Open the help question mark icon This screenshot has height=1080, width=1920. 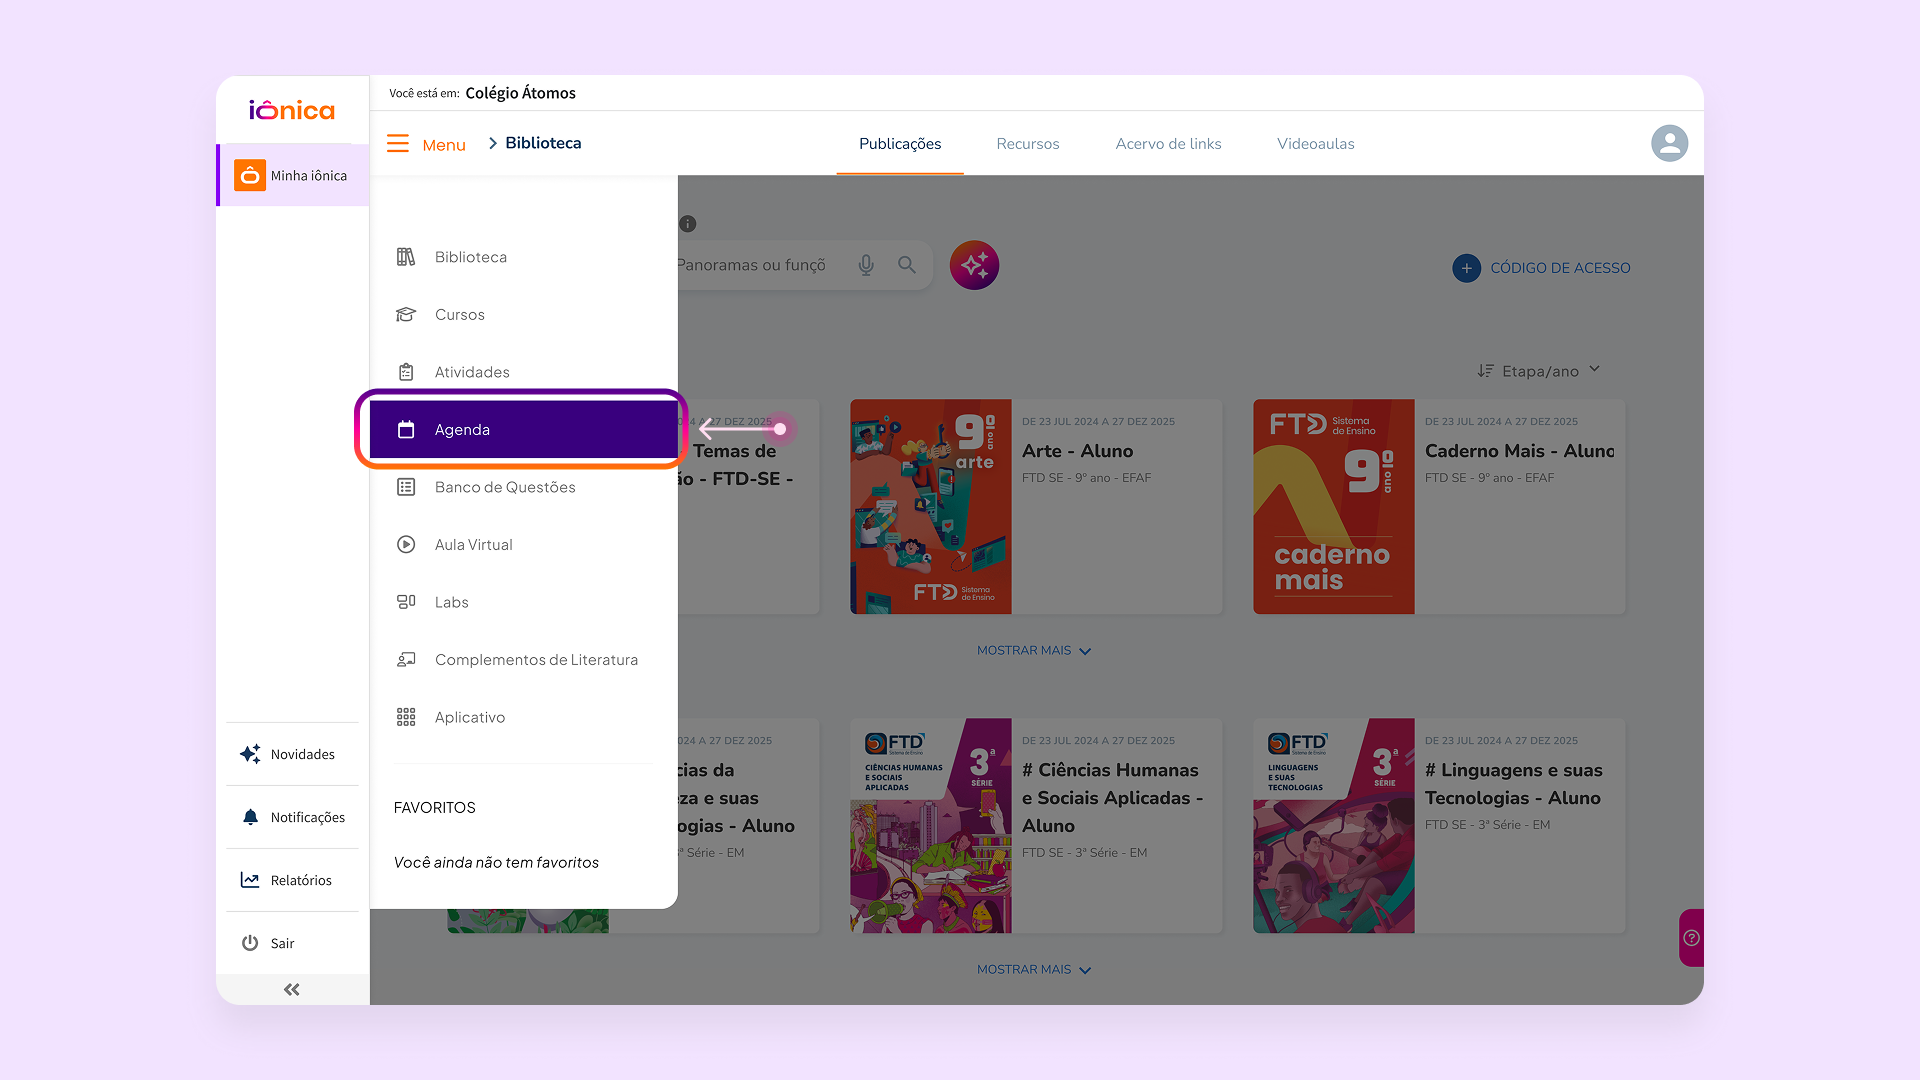1691,938
